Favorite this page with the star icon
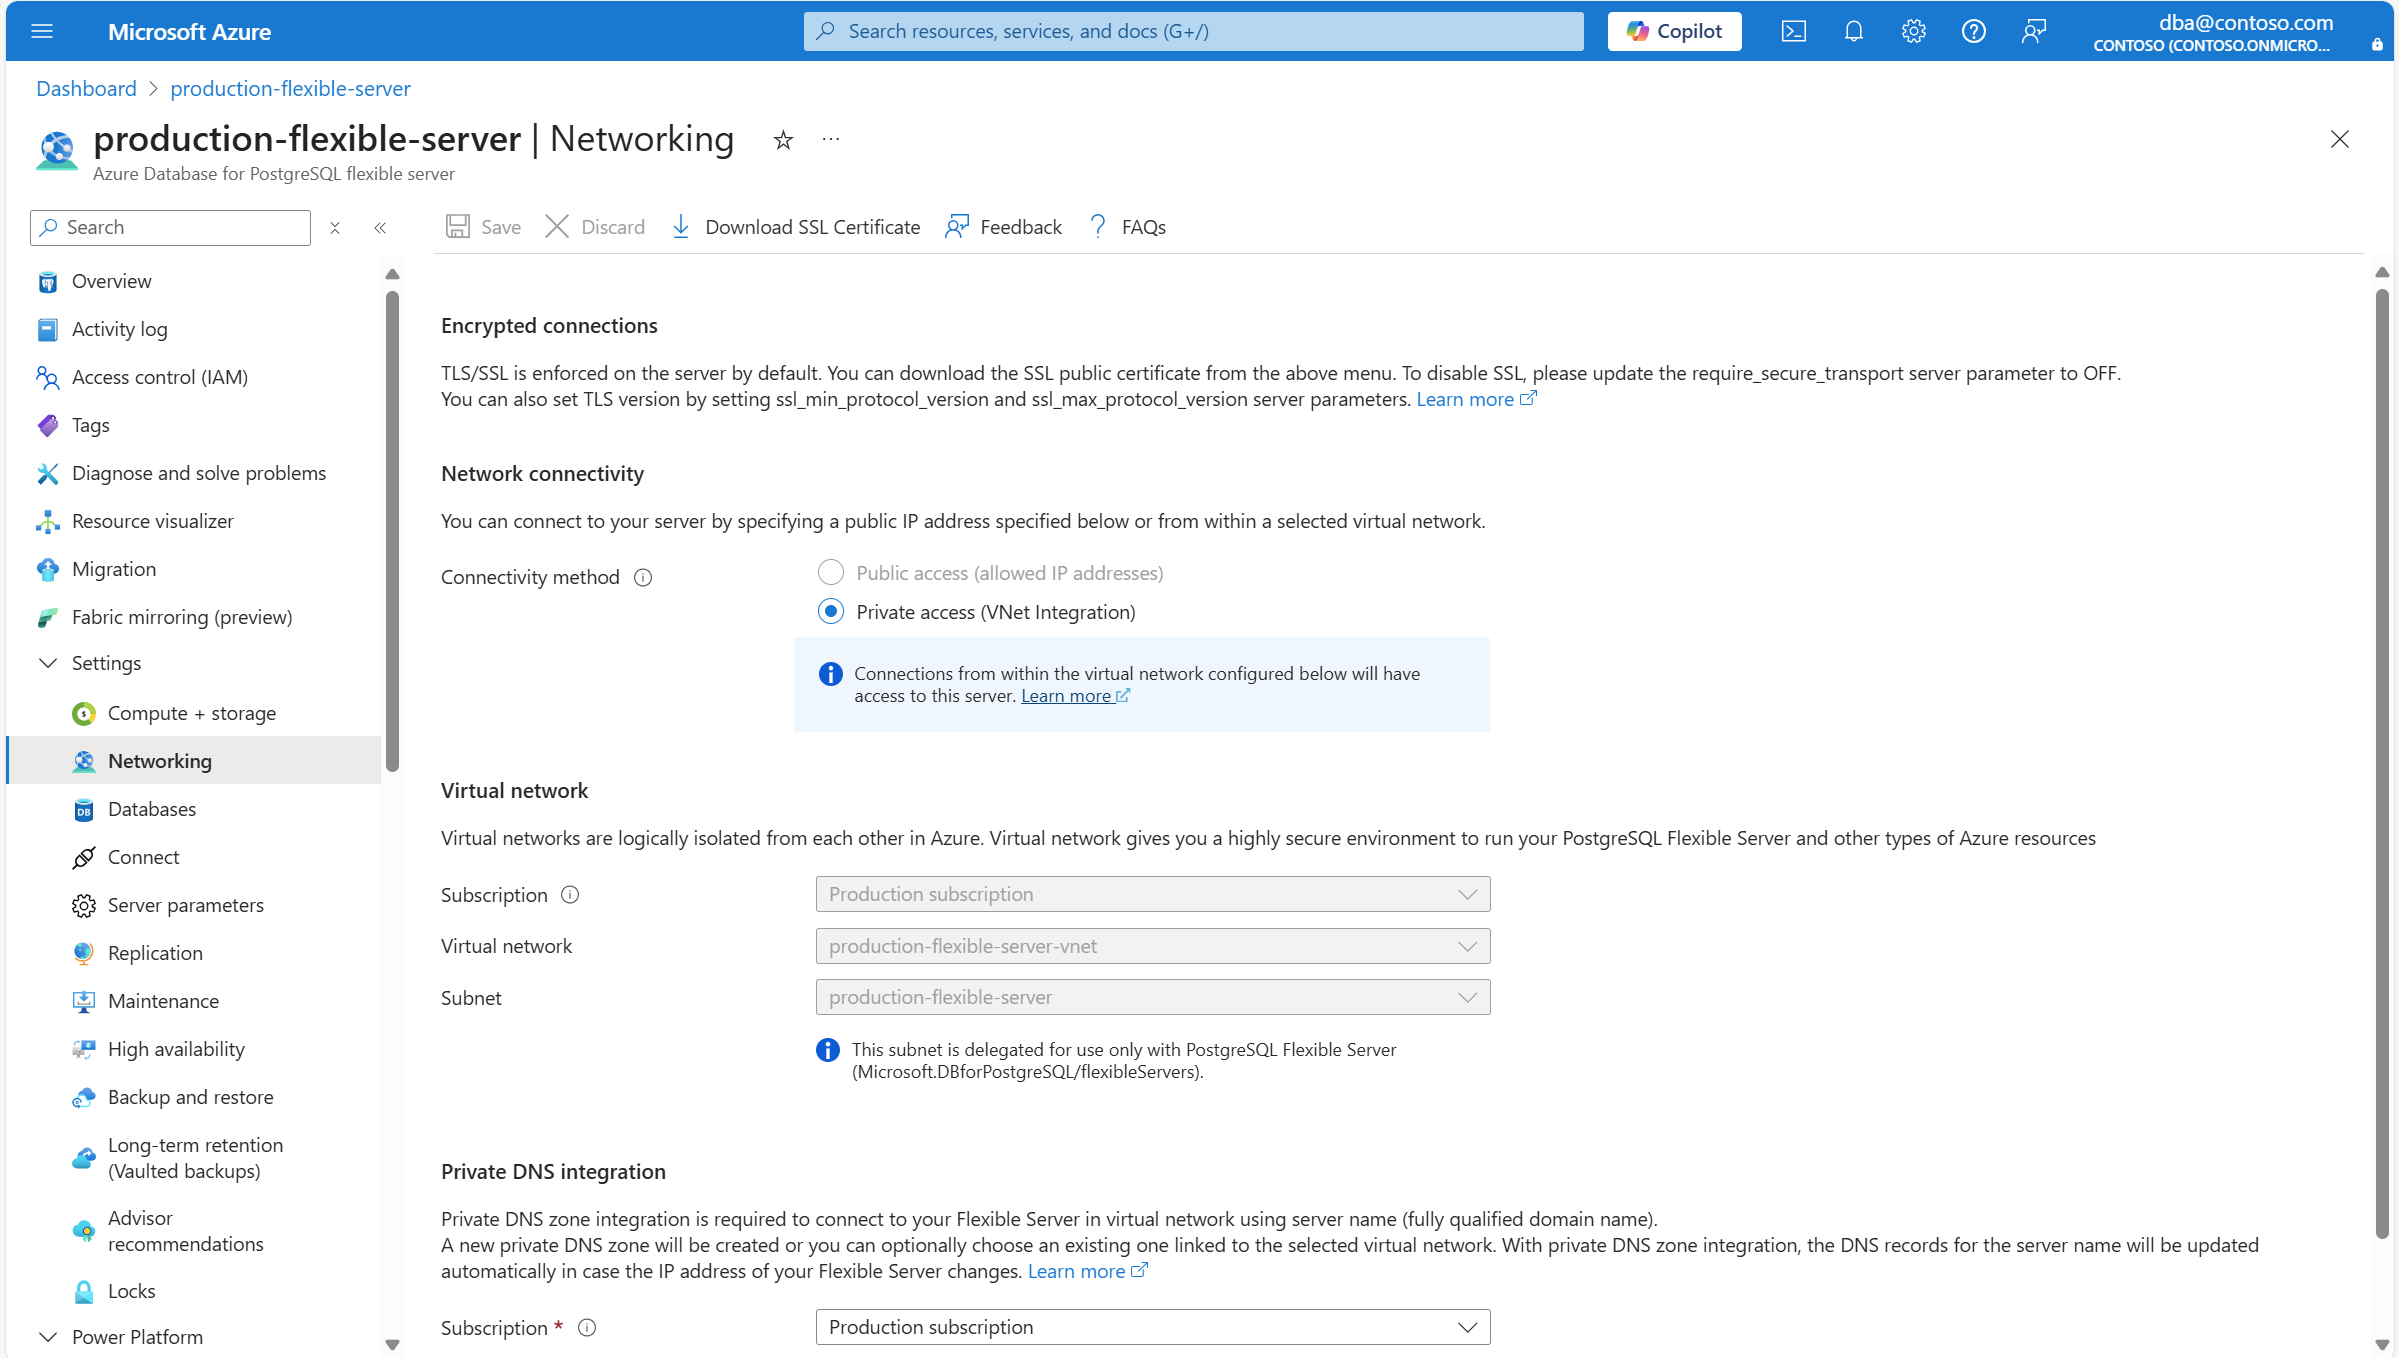This screenshot has width=2399, height=1358. (783, 140)
